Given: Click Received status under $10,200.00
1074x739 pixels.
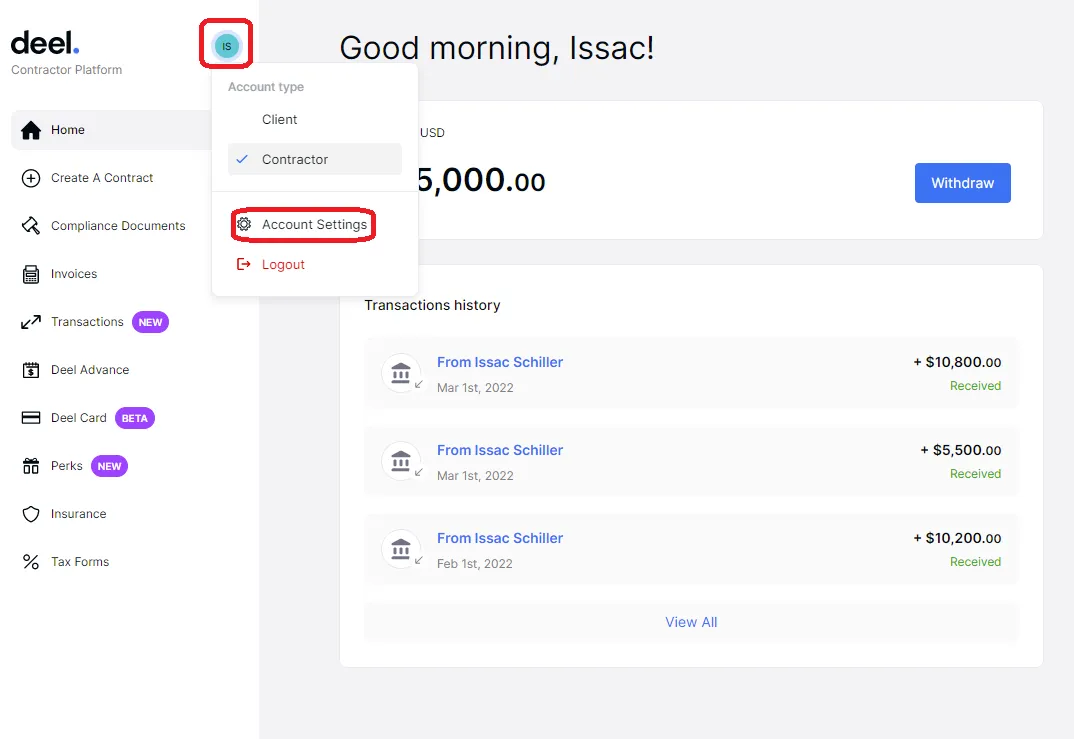Looking at the screenshot, I should (975, 562).
